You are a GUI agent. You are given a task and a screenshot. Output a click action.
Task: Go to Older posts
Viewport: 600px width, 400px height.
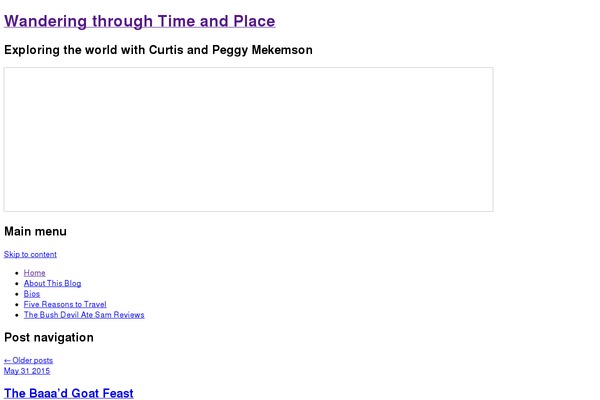point(28,360)
